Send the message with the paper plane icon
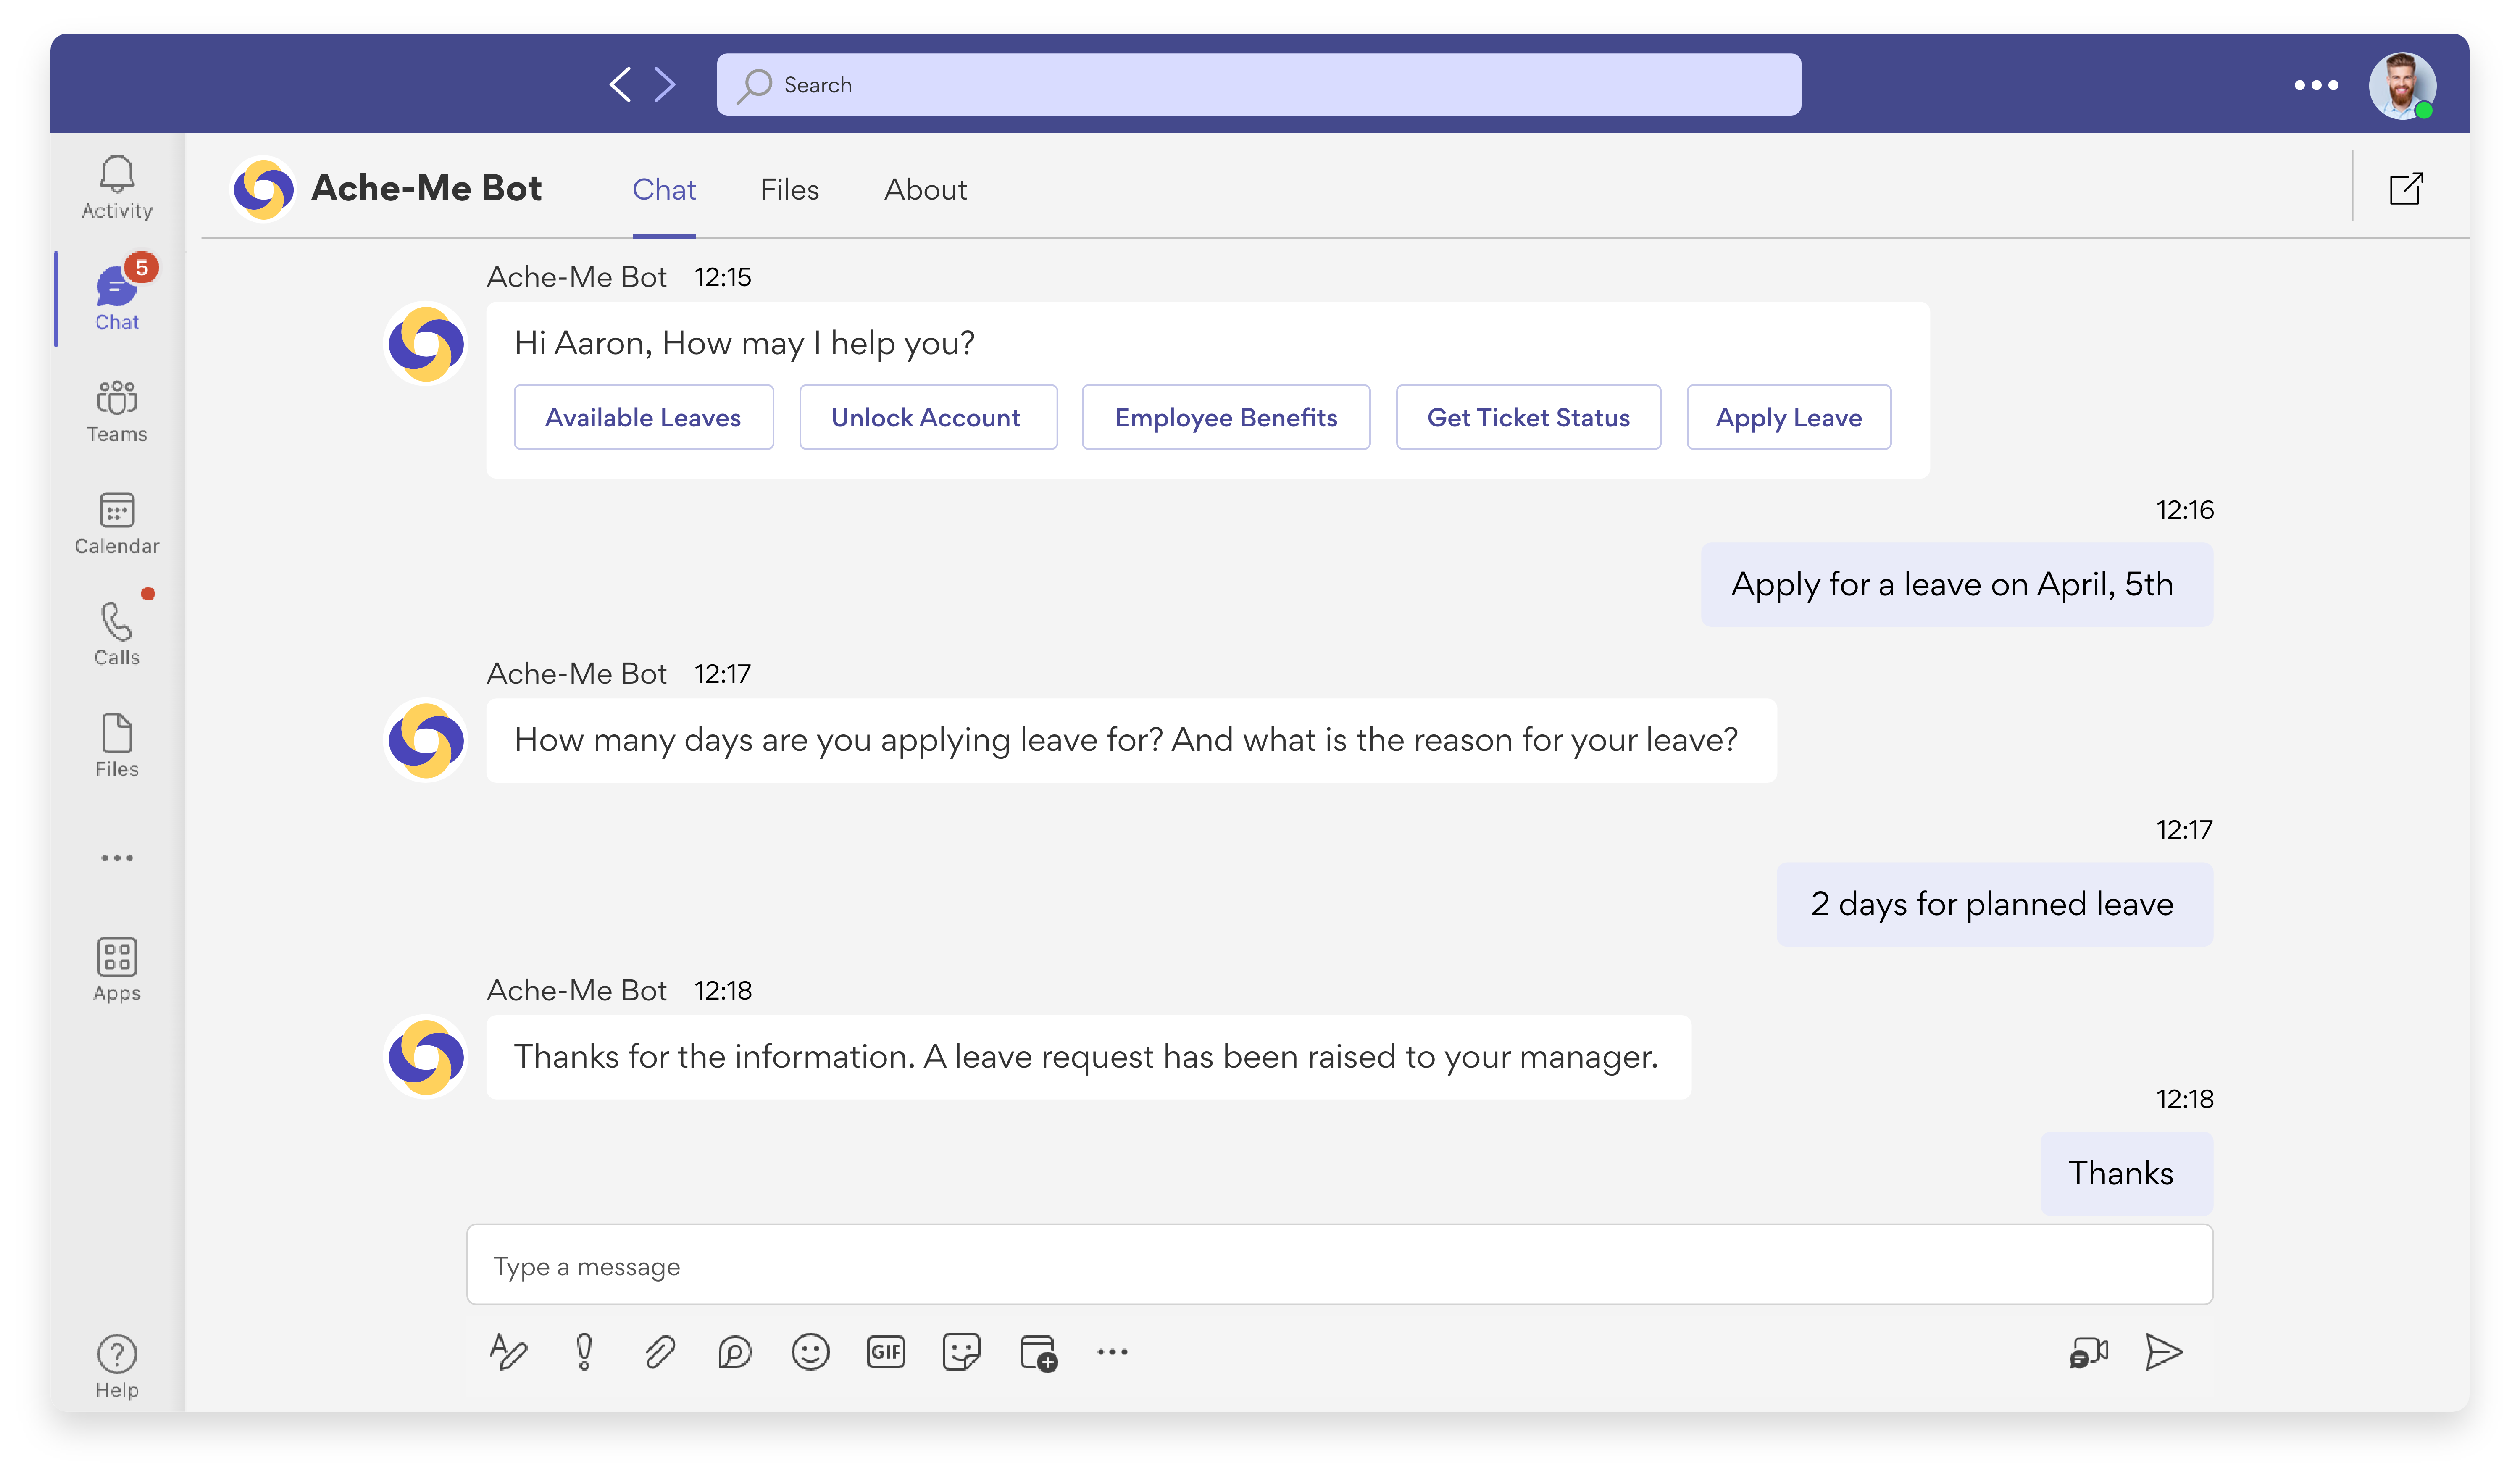Screen dimensions: 2520x1479 pos(2165,1352)
